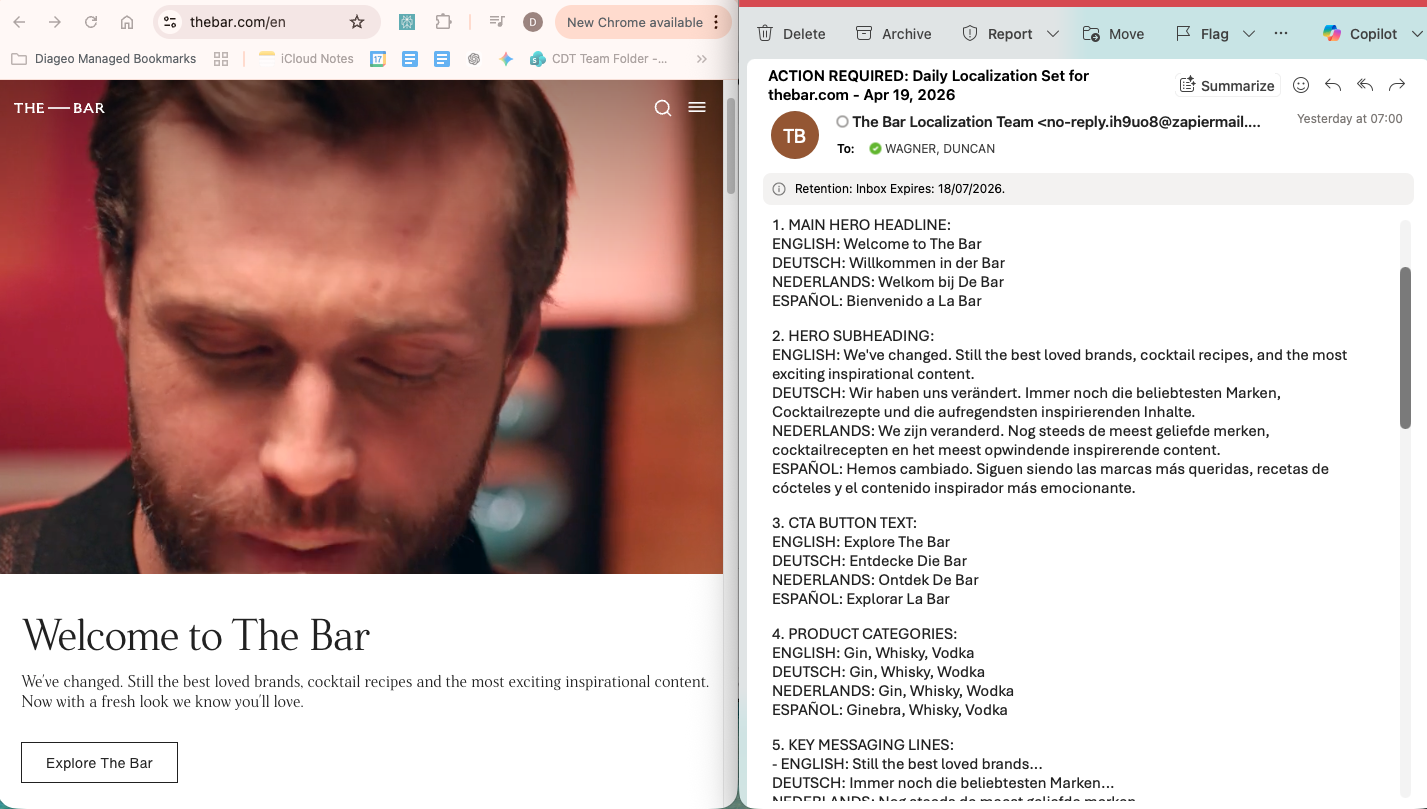The width and height of the screenshot is (1427, 809).
Task: Open search on The Bar website
Action: (x=663, y=108)
